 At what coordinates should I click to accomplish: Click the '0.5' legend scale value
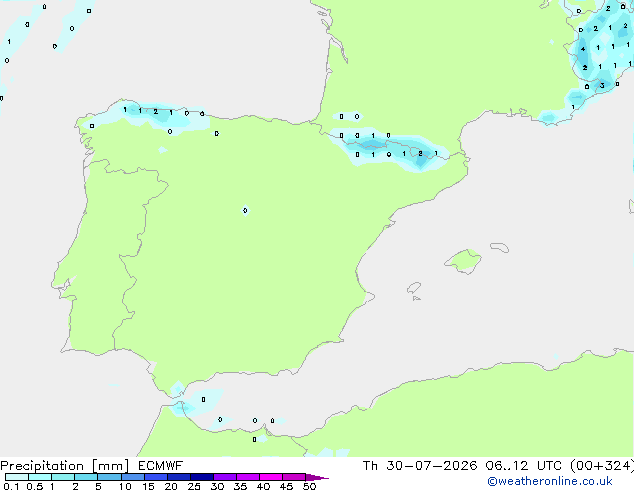(35, 486)
